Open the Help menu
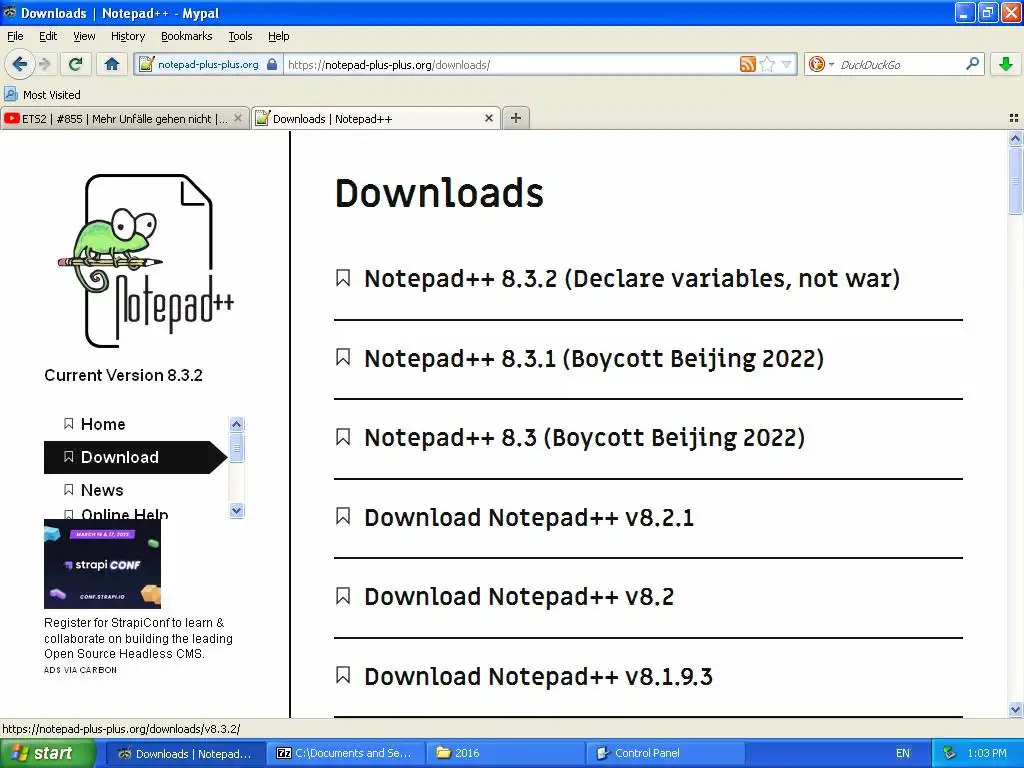Image resolution: width=1024 pixels, height=768 pixels. (x=278, y=36)
